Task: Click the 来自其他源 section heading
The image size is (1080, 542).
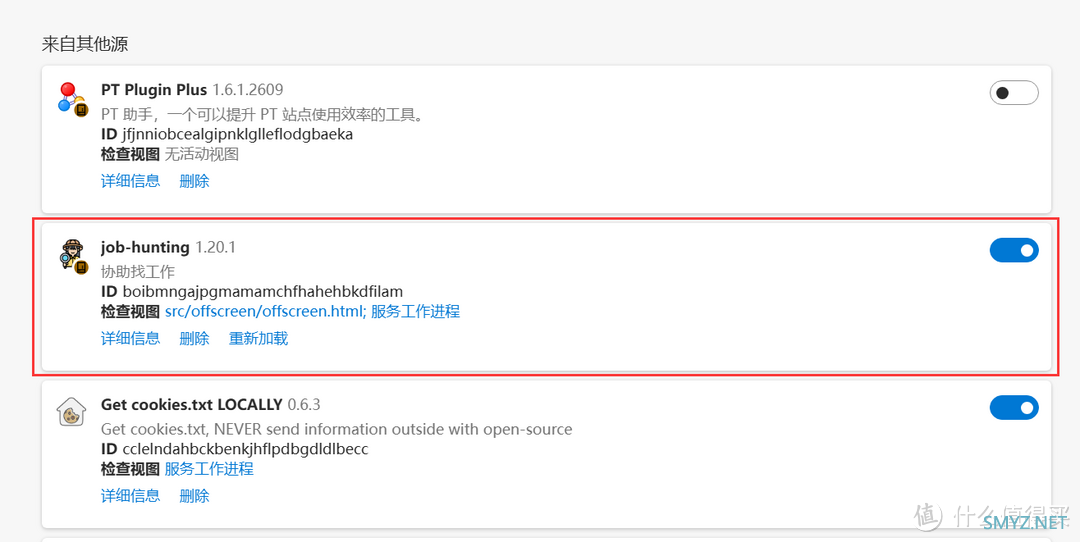Action: coord(85,44)
